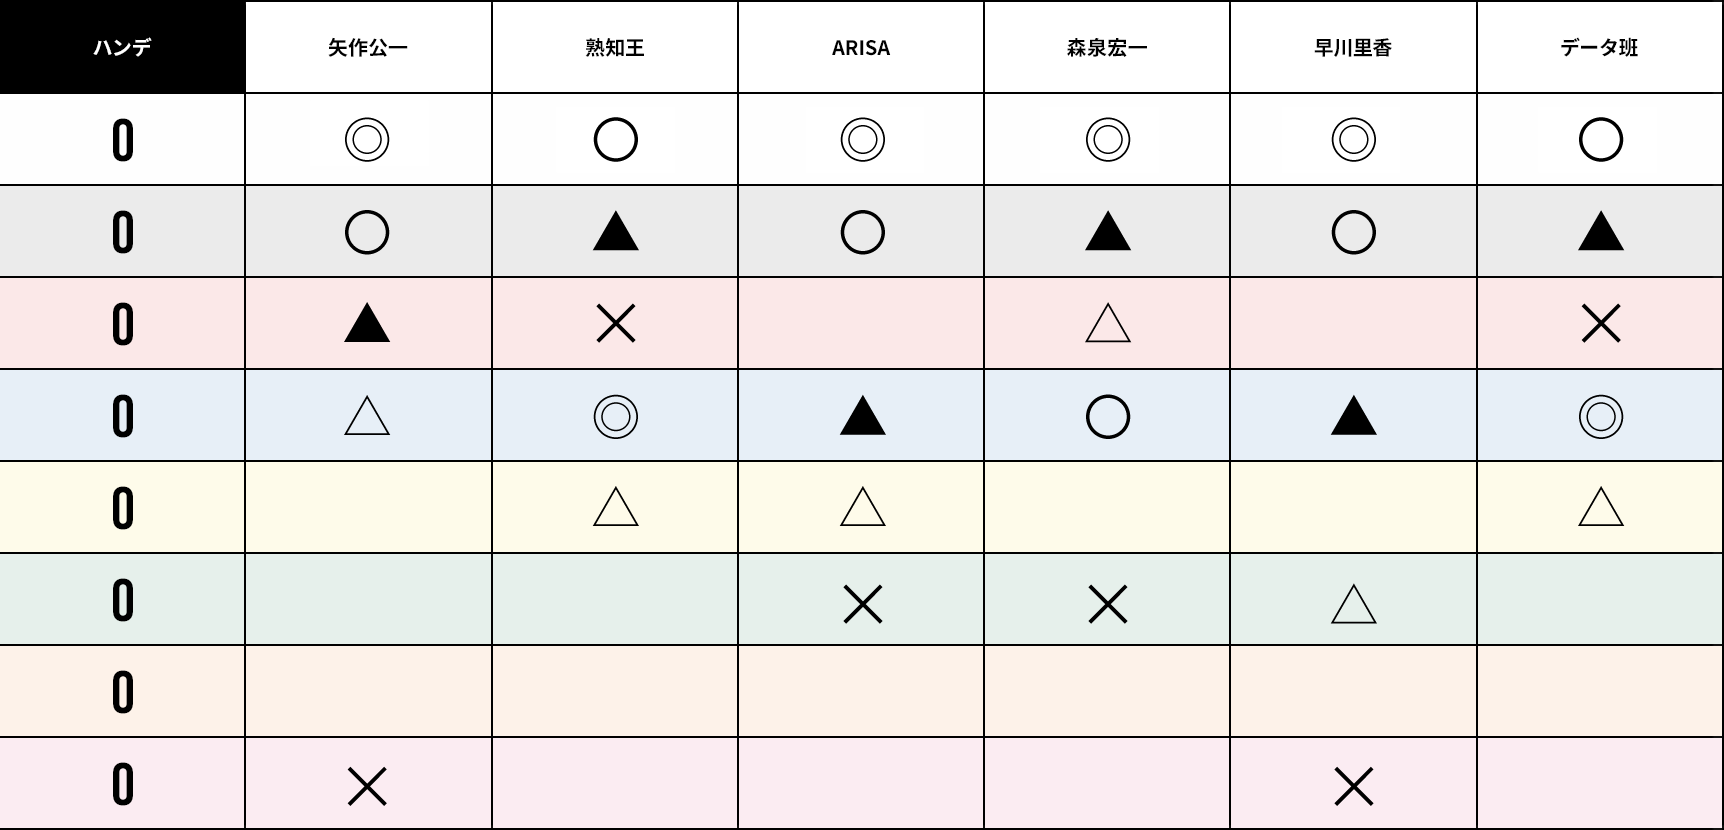Viewport: 1724px width, 830px height.
Task: Click the hollow triangle in ARISA's yellow row
Action: pos(862,507)
